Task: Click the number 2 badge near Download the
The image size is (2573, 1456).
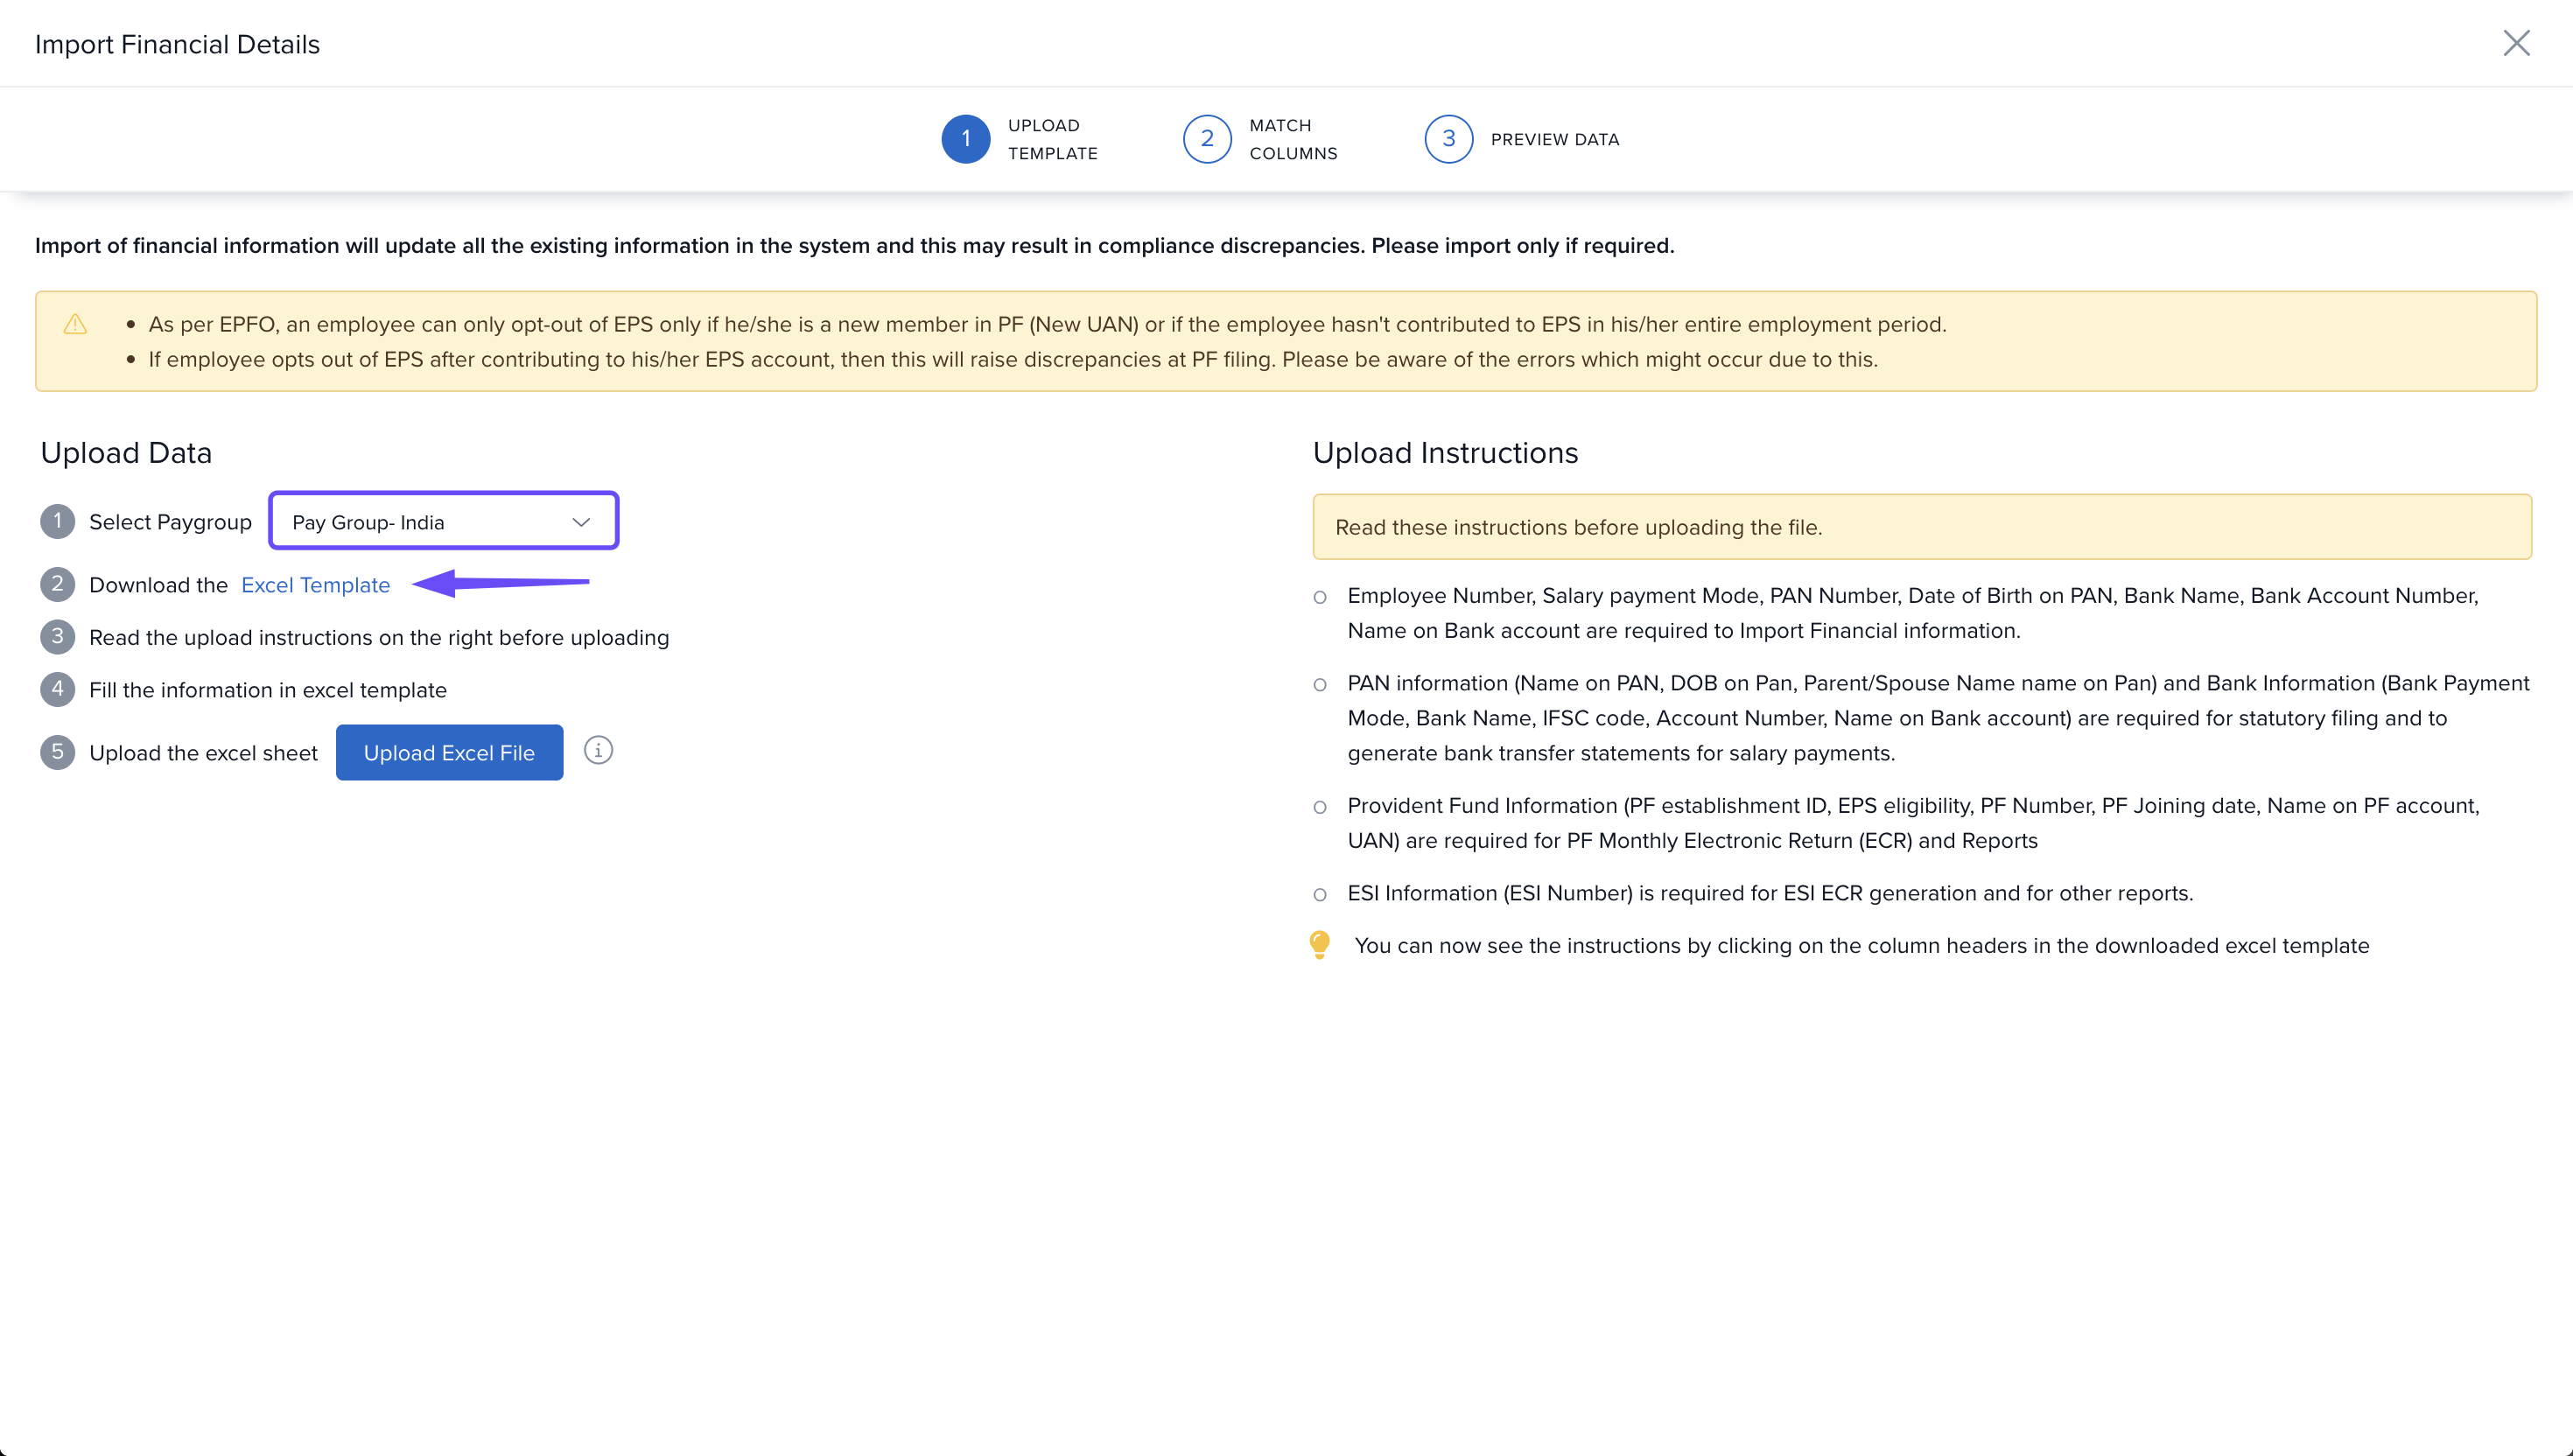Action: 57,584
